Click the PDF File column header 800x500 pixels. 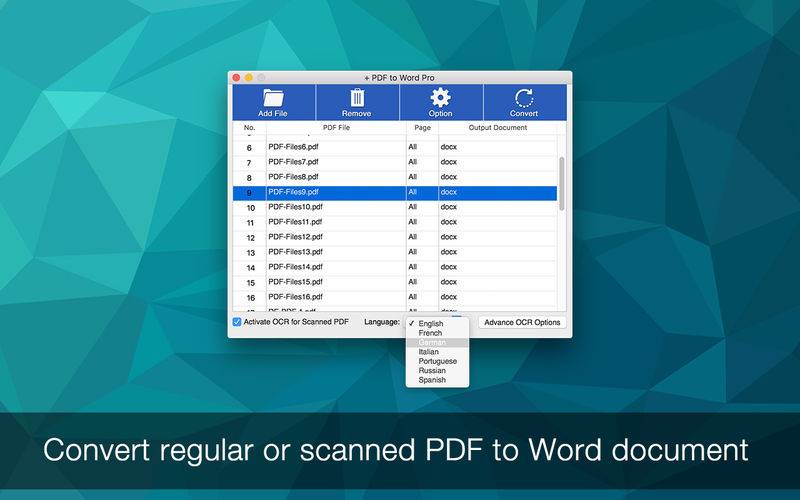336,128
